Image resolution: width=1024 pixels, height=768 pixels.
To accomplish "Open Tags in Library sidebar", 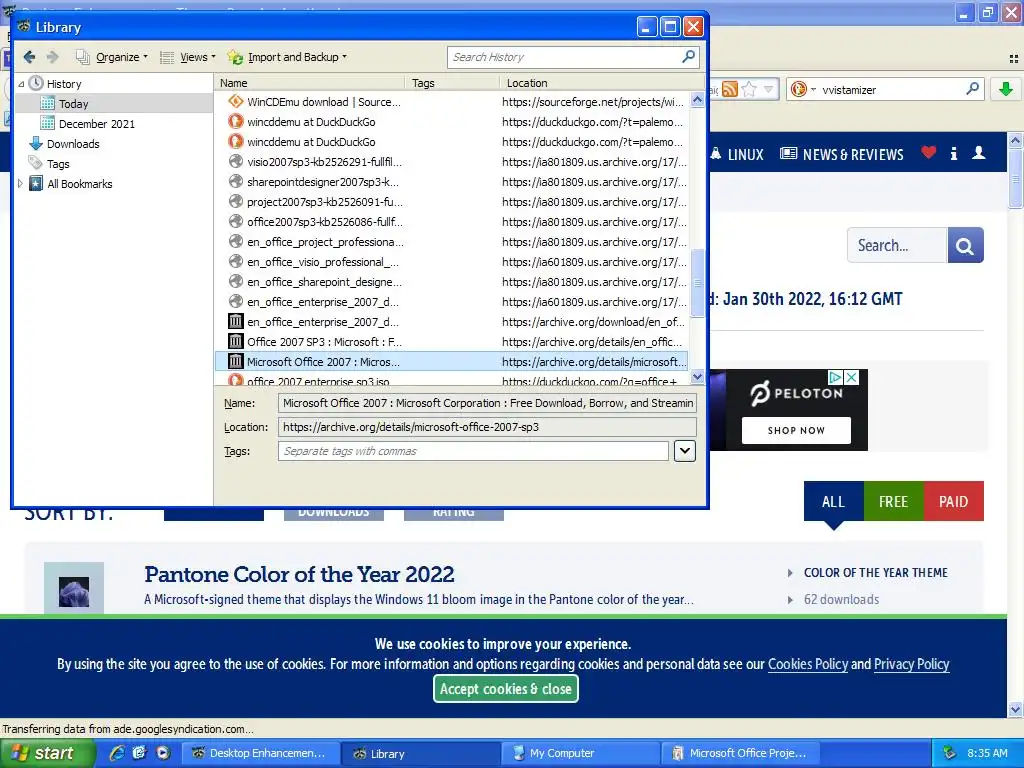I will [x=57, y=164].
